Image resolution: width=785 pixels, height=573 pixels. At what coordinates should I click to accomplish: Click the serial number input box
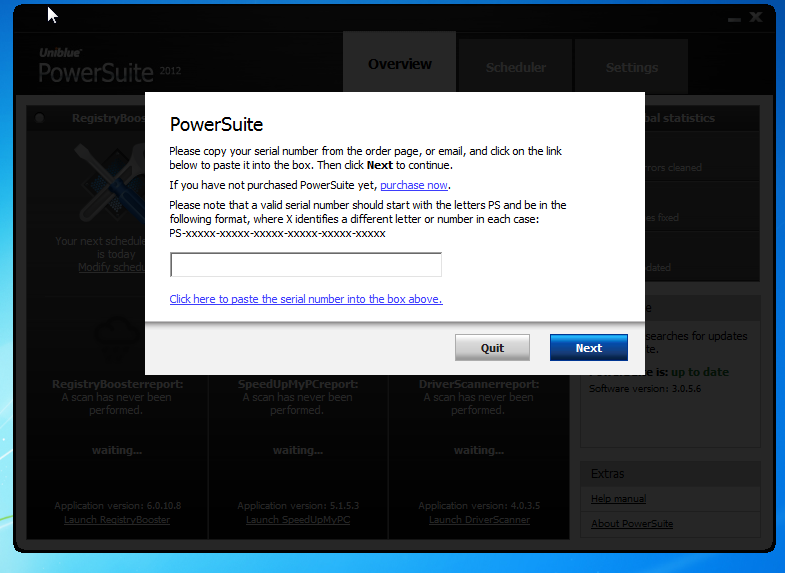305,265
